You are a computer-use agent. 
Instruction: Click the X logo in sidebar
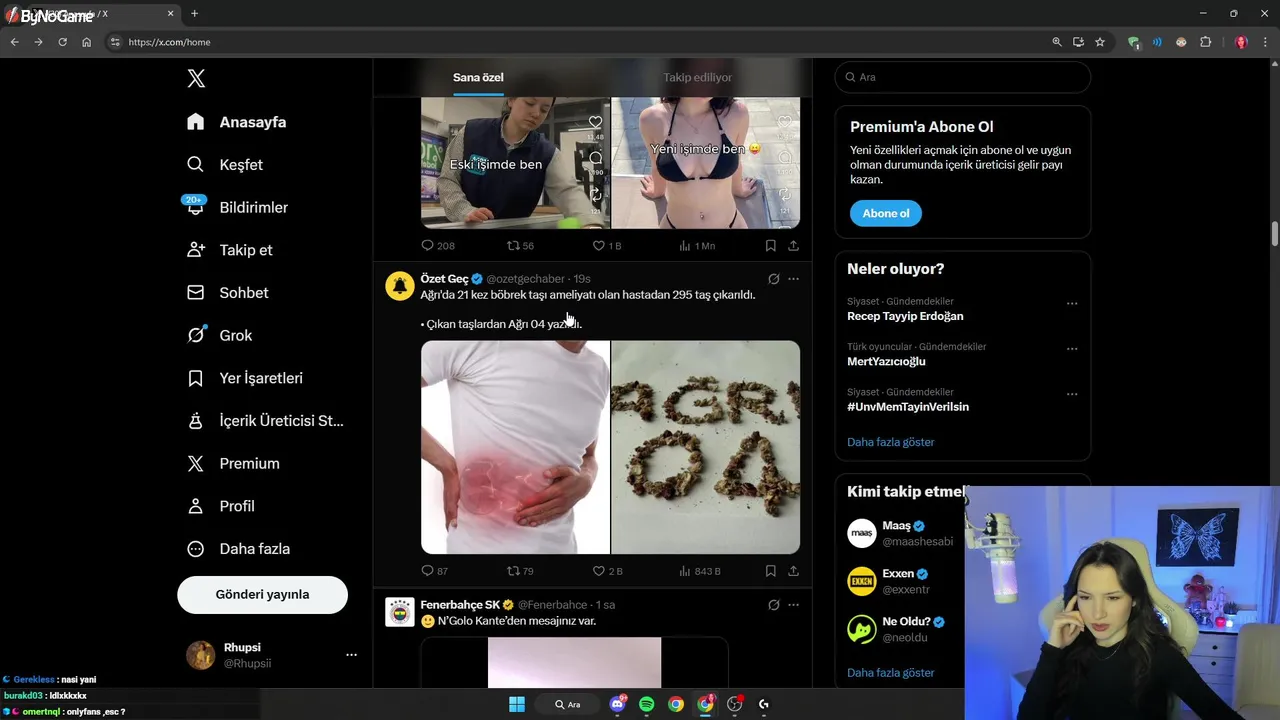196,79
